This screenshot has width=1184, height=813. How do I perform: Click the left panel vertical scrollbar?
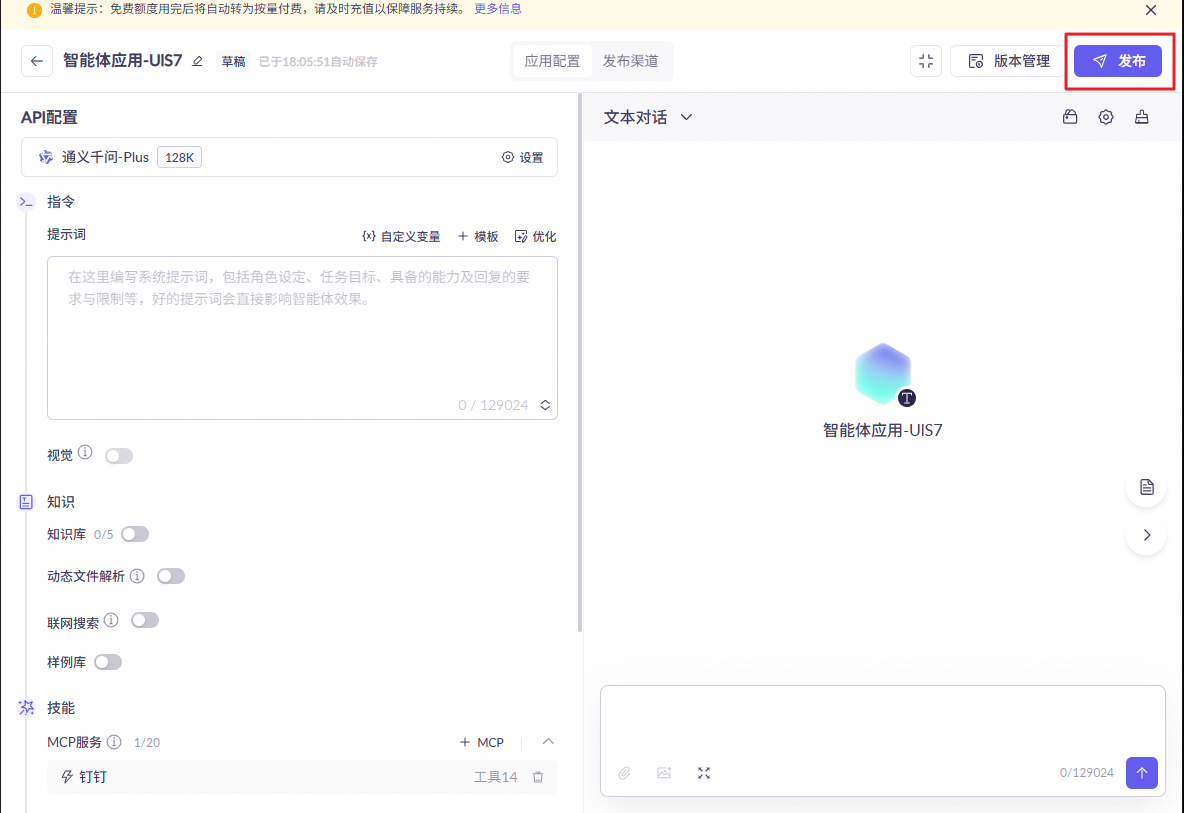click(579, 362)
